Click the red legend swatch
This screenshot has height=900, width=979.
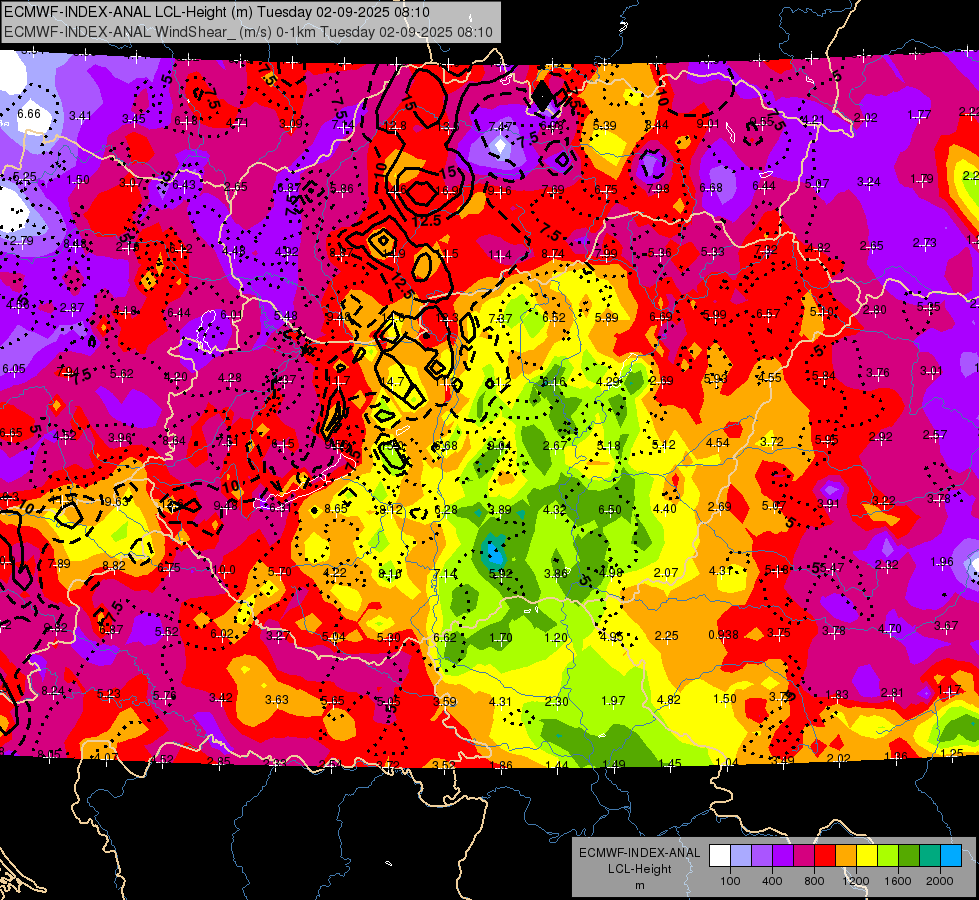point(825,856)
